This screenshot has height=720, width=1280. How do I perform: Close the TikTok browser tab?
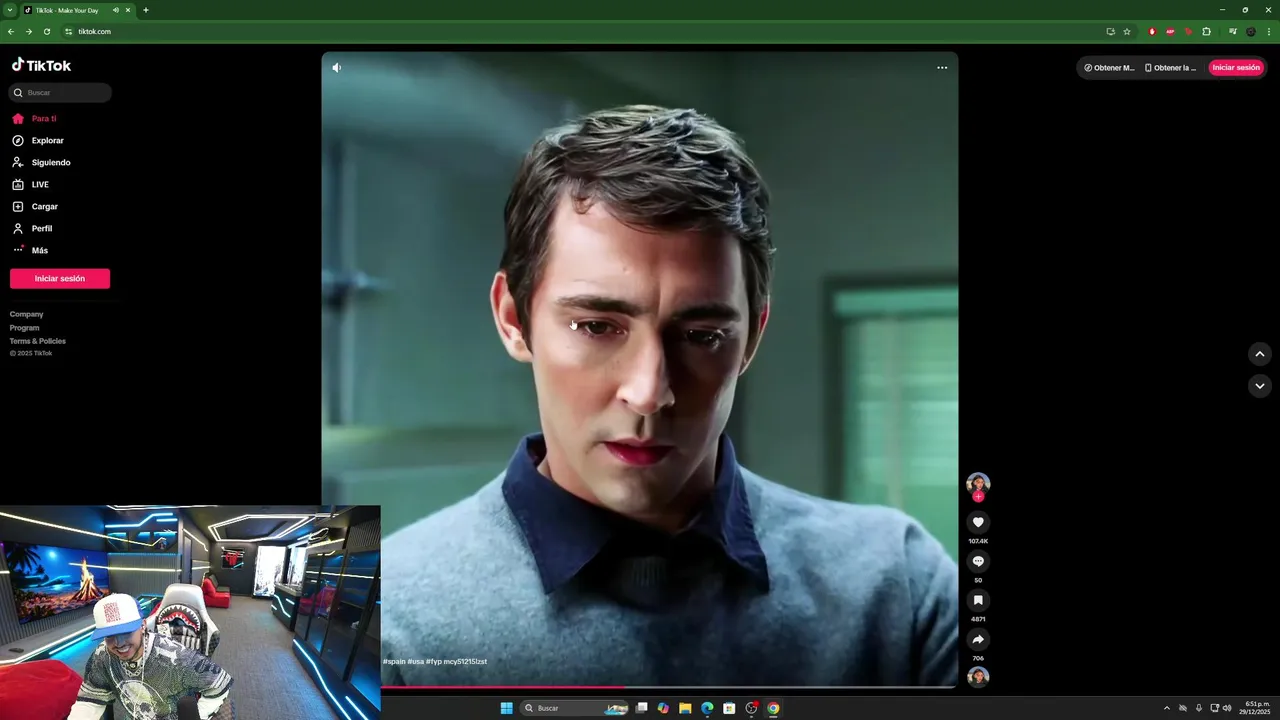128,10
